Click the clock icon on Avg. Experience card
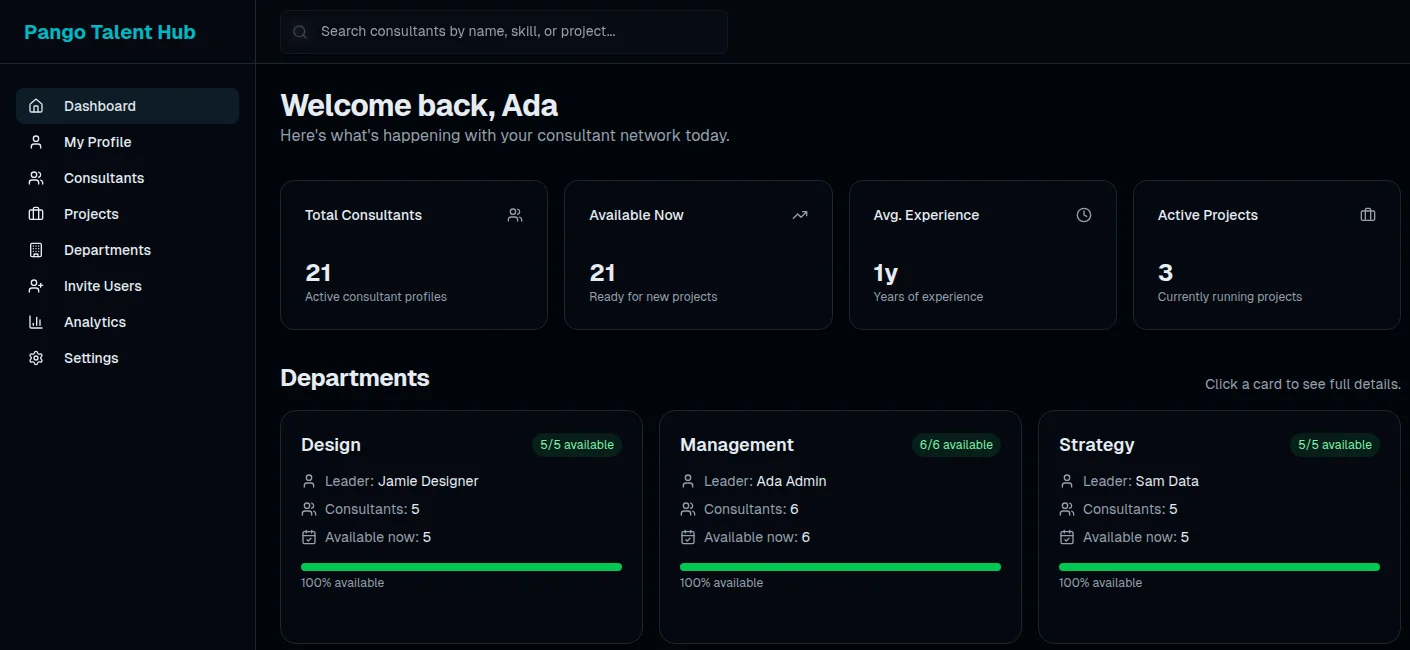Viewport: 1410px width, 650px height. point(1084,215)
